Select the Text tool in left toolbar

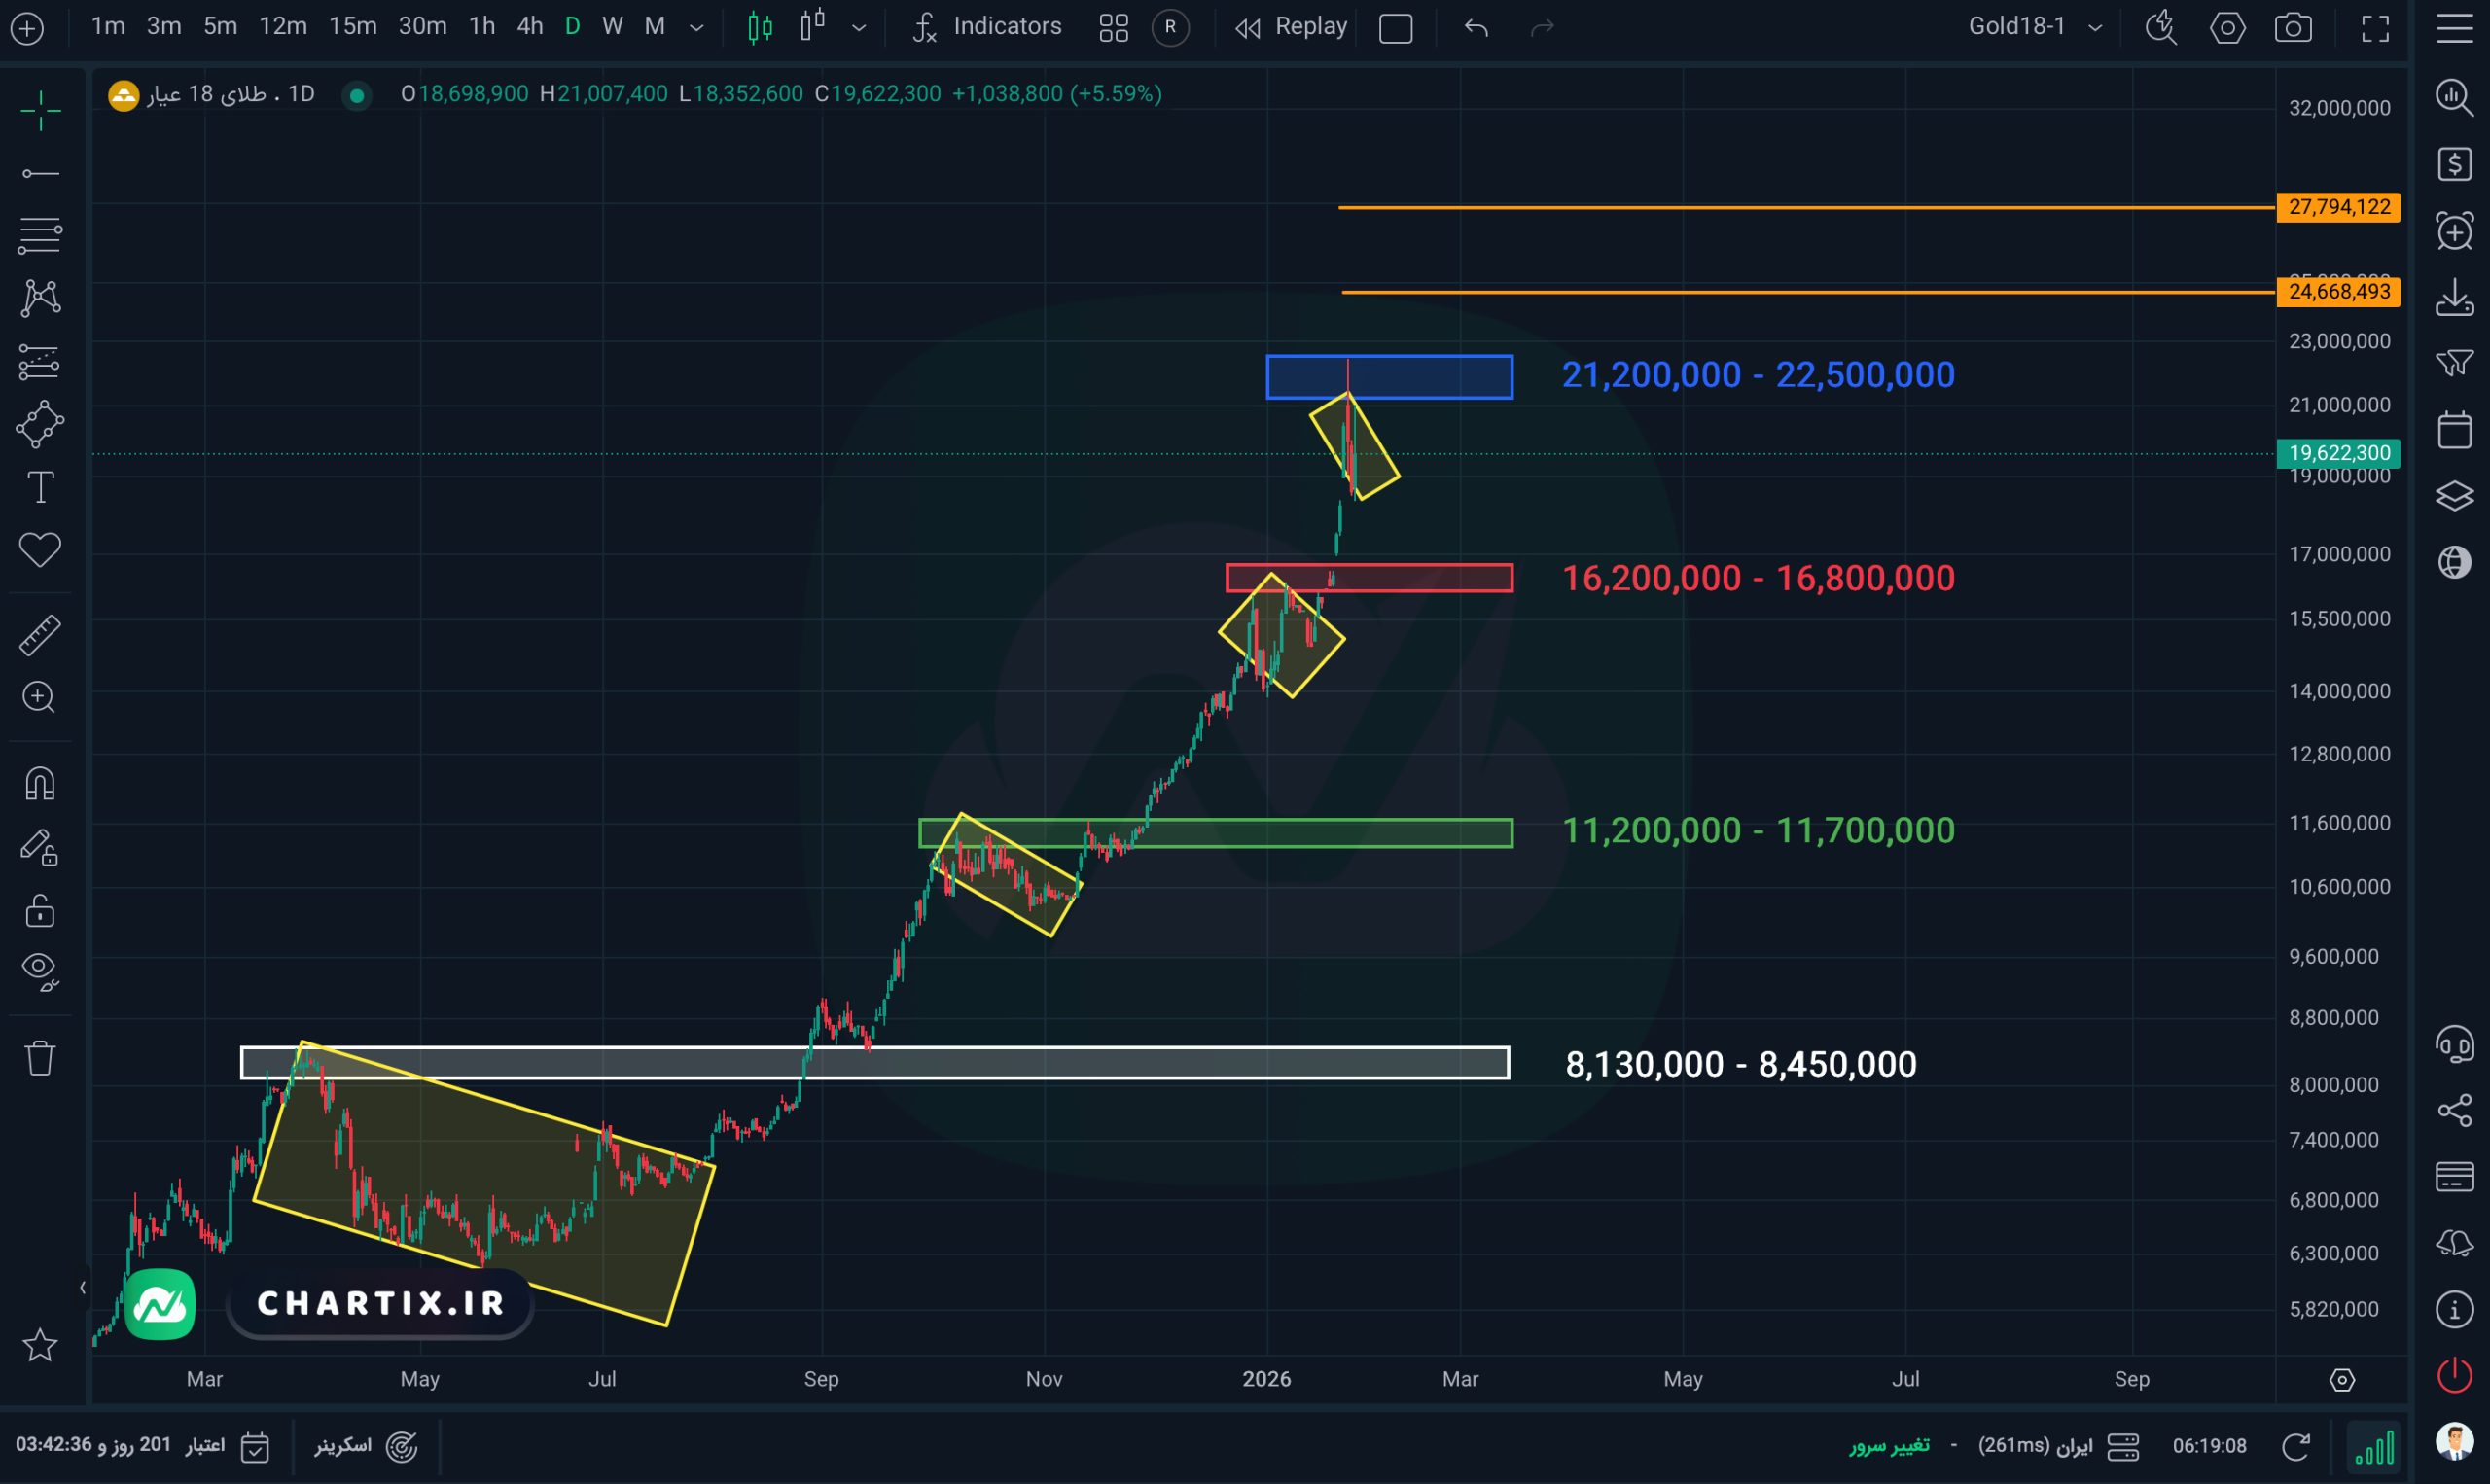(40, 488)
